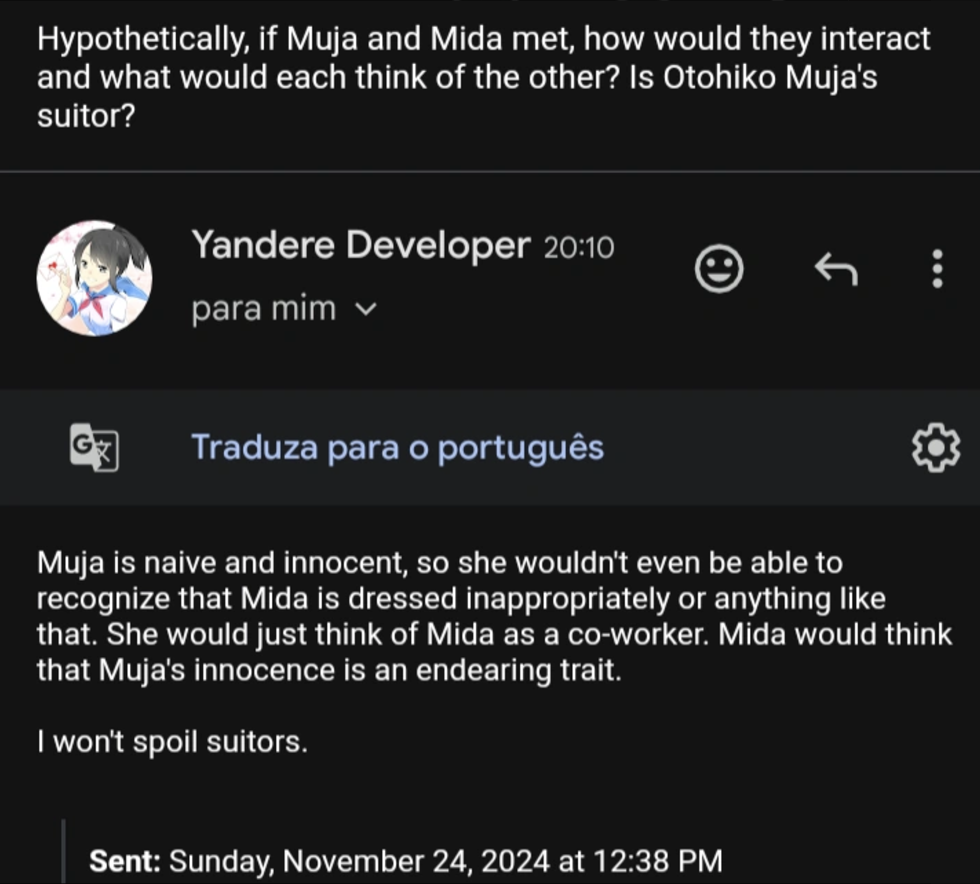Open Yandere Developer's profile avatar
The image size is (980, 884).
pos(94,278)
